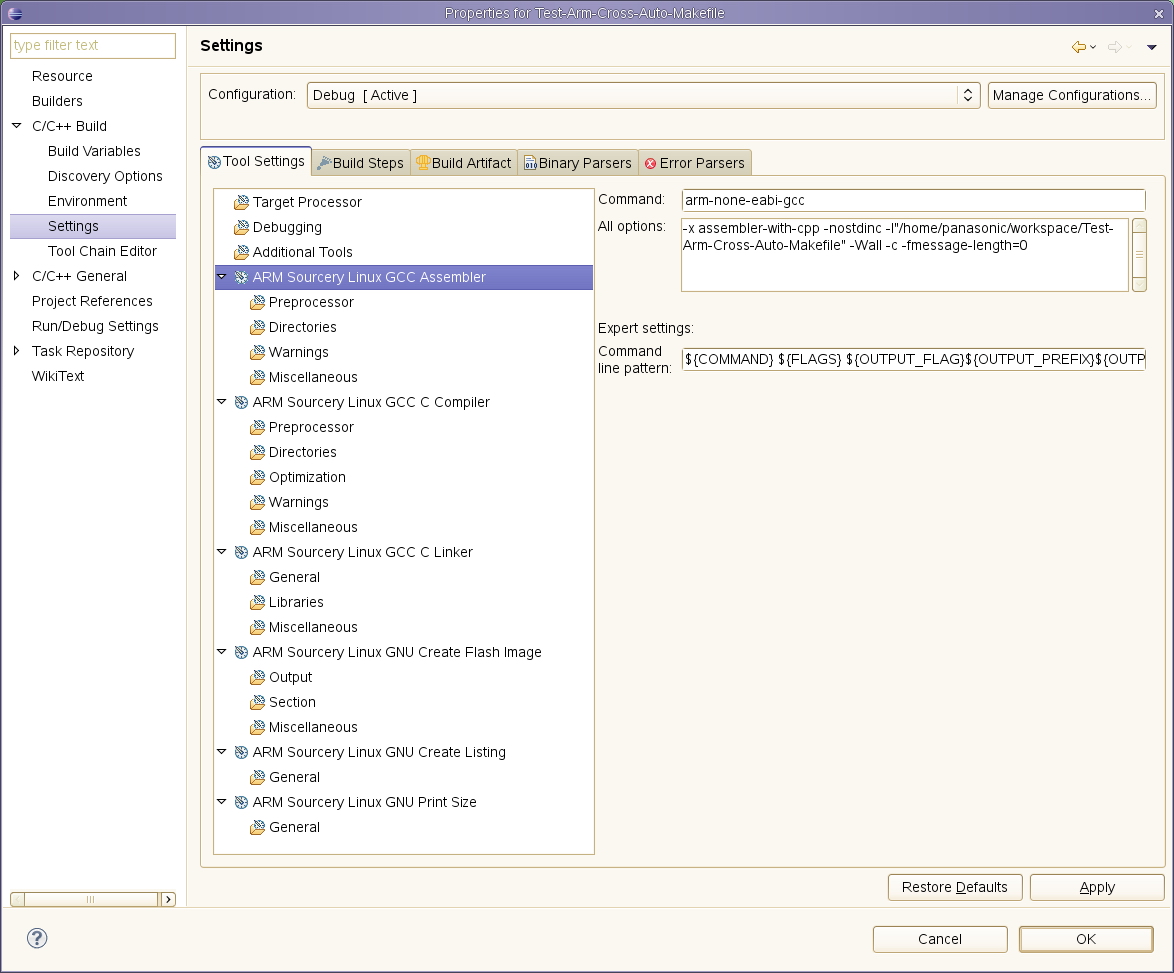Select the Tool Settings tab

coord(256,162)
